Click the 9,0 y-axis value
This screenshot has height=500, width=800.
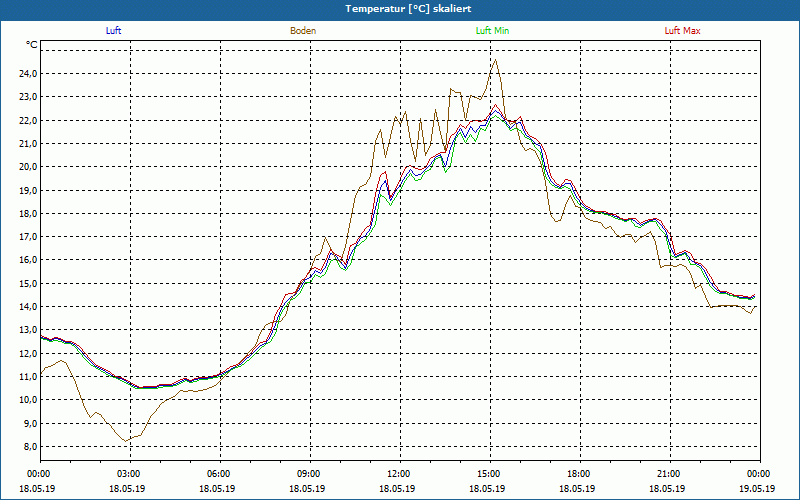point(30,423)
